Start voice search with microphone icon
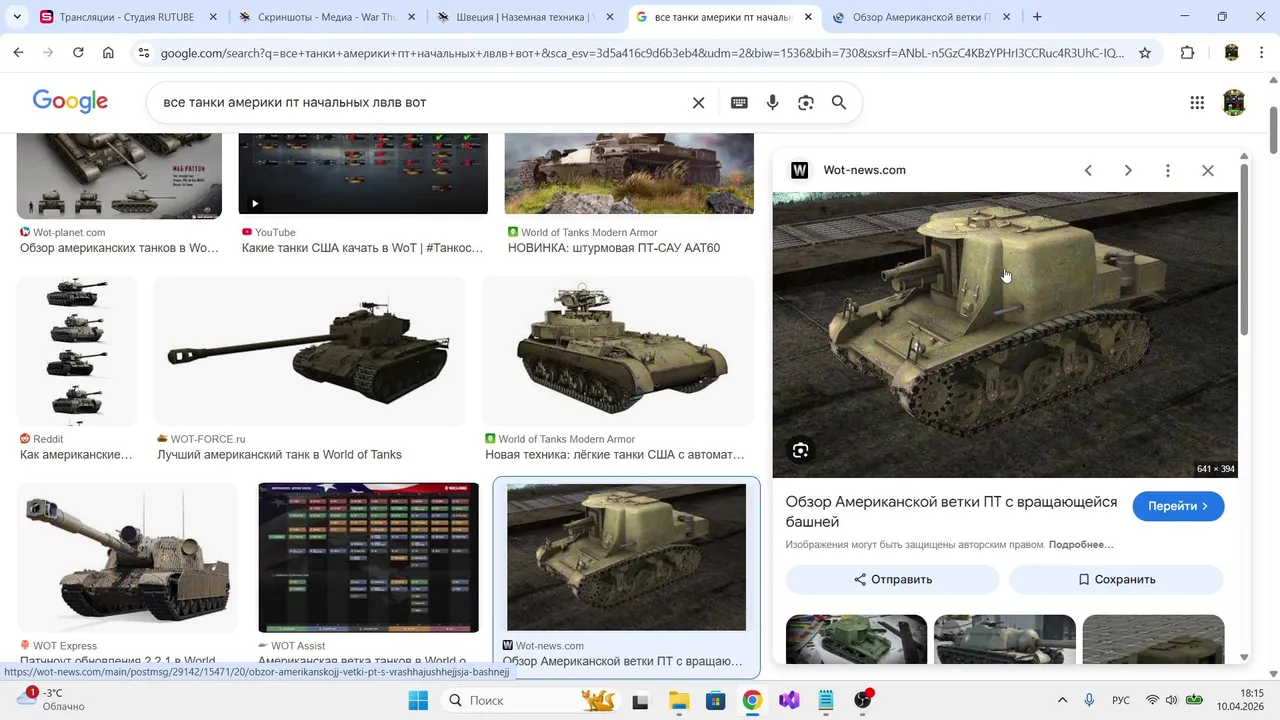The image size is (1280, 720). (772, 102)
